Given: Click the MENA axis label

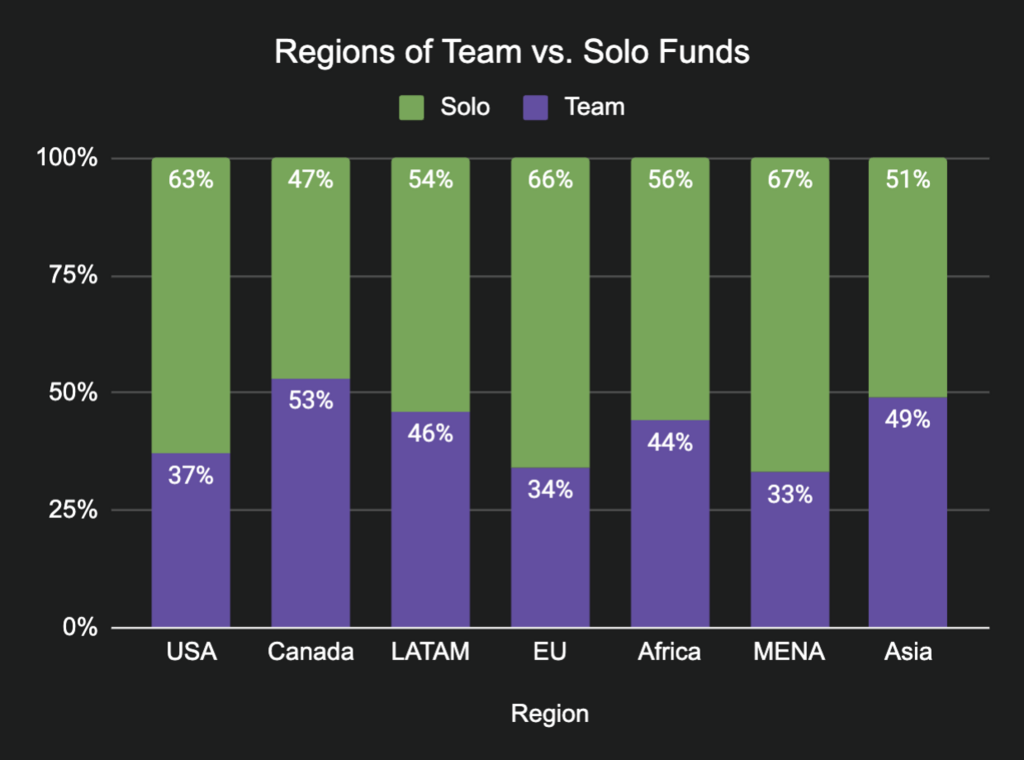Looking at the screenshot, I should click(789, 653).
